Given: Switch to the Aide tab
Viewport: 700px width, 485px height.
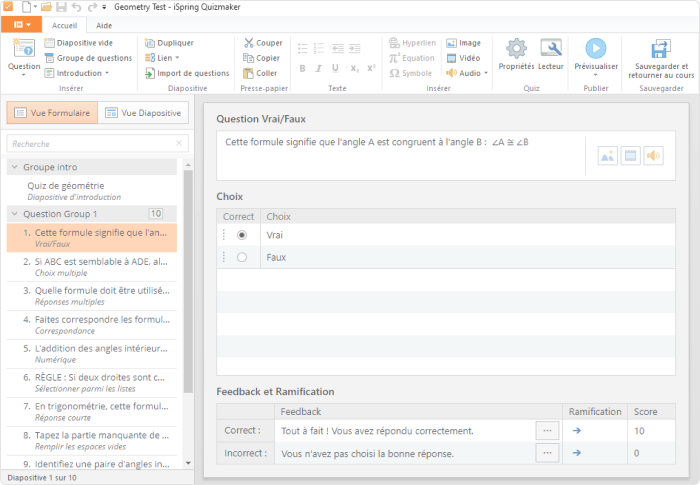Looking at the screenshot, I should 104,25.
